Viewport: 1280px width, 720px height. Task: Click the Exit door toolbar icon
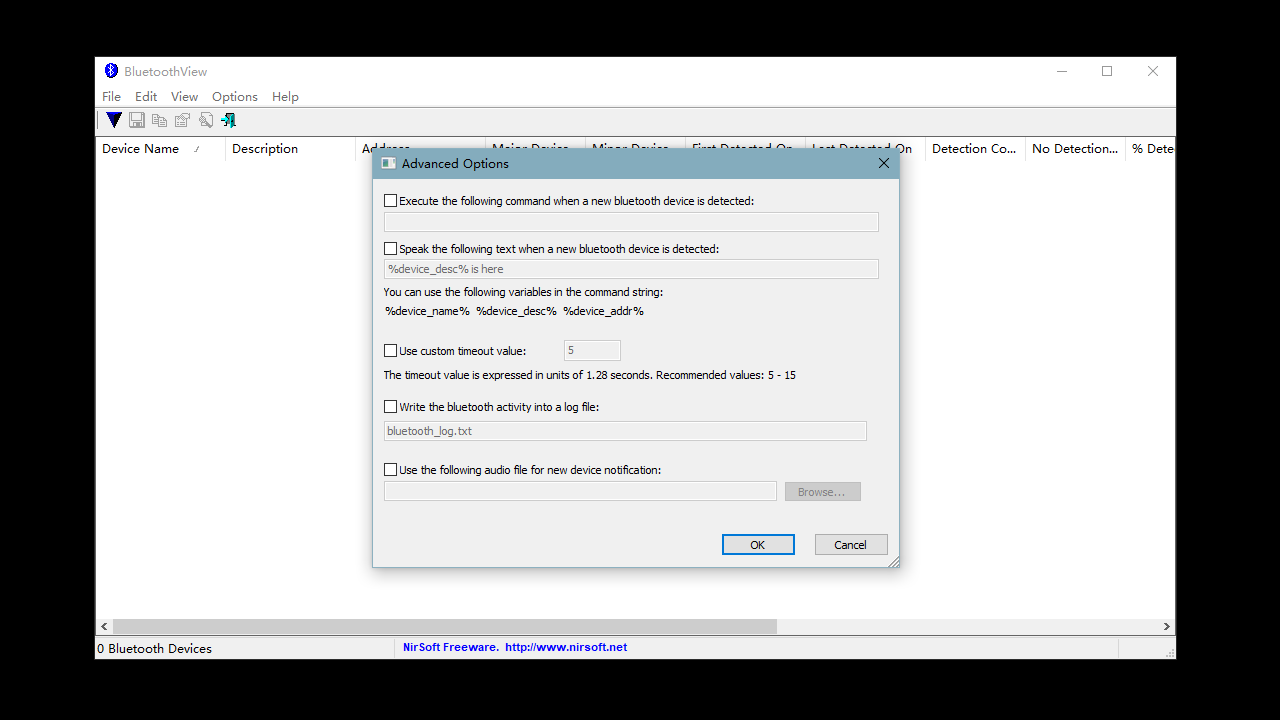[x=228, y=120]
